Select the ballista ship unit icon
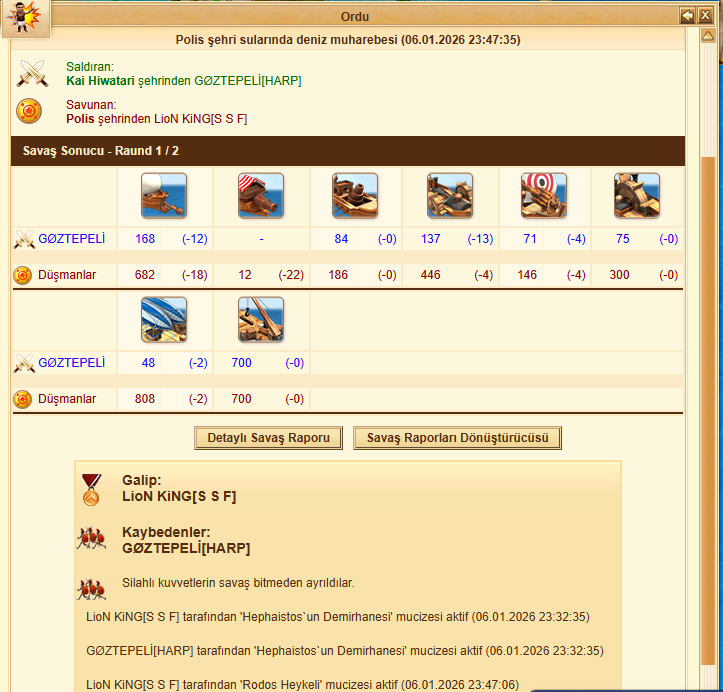Screen dimensions: 723x692 point(450,195)
